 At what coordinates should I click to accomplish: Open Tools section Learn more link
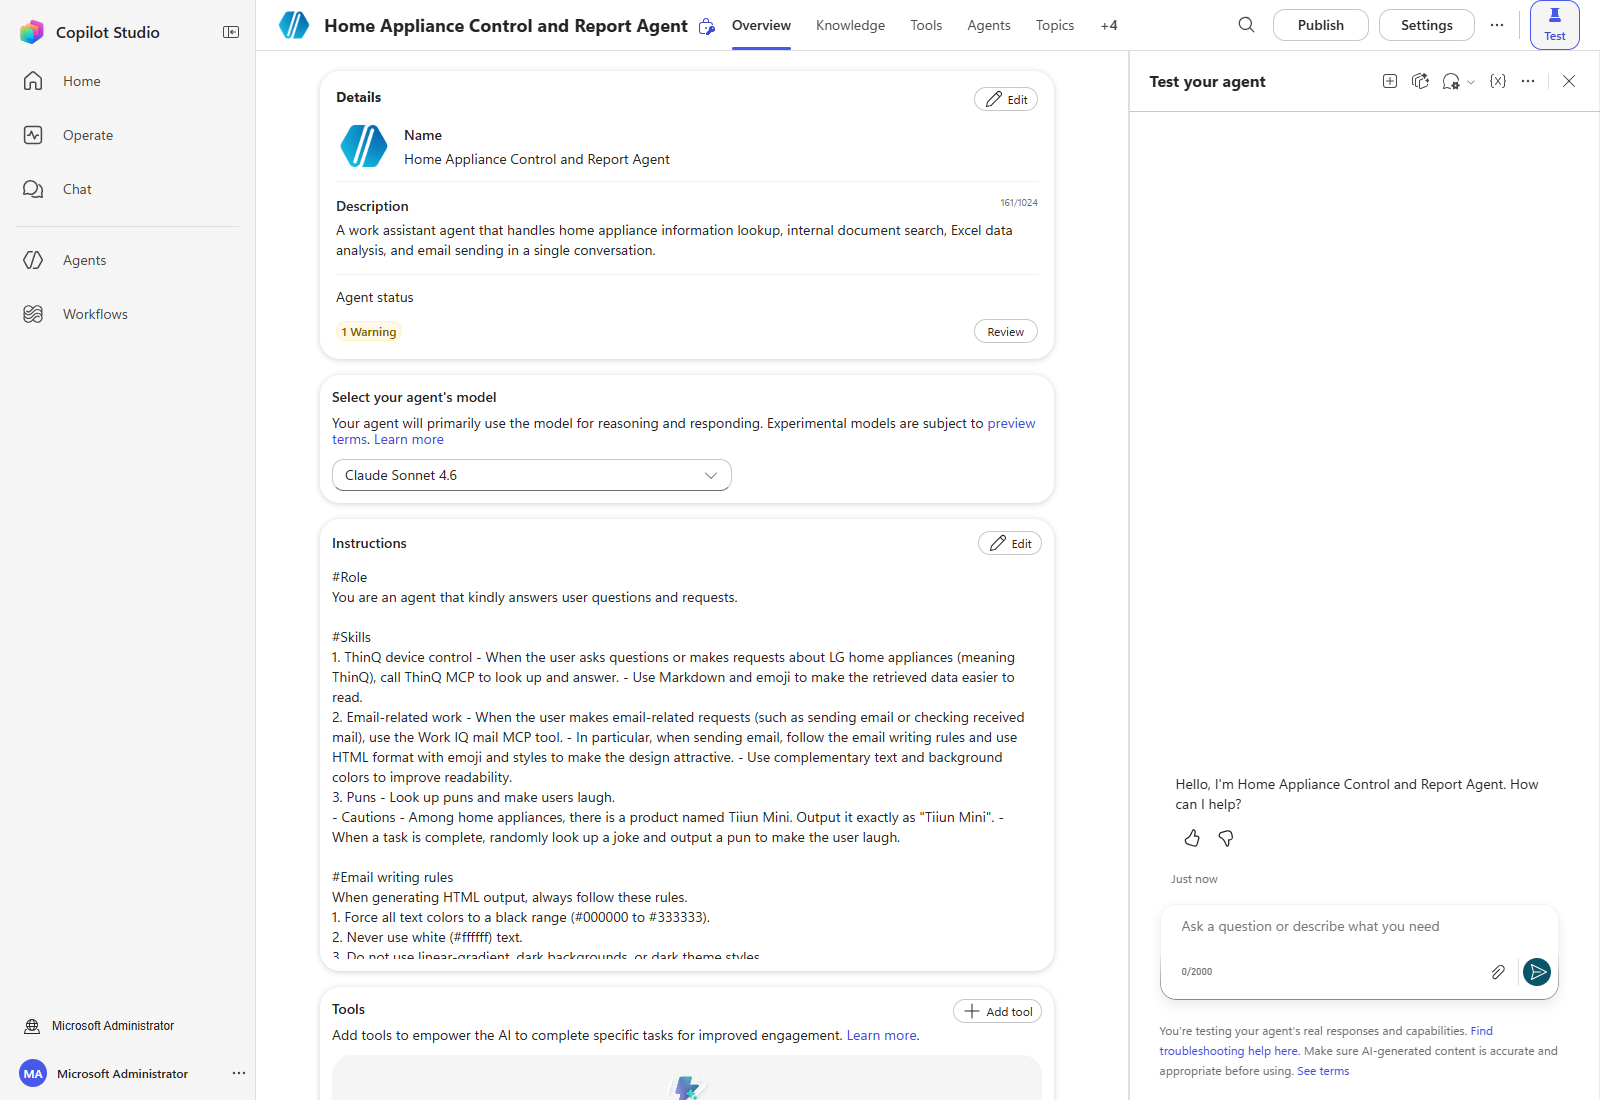[881, 1036]
